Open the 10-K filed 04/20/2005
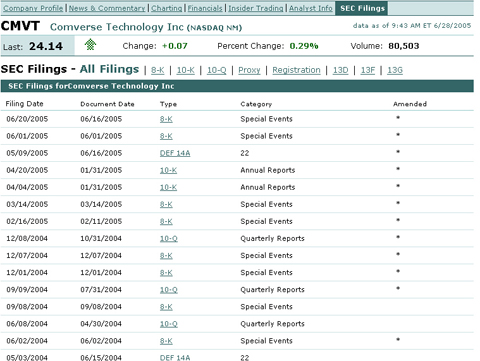 [x=168, y=170]
